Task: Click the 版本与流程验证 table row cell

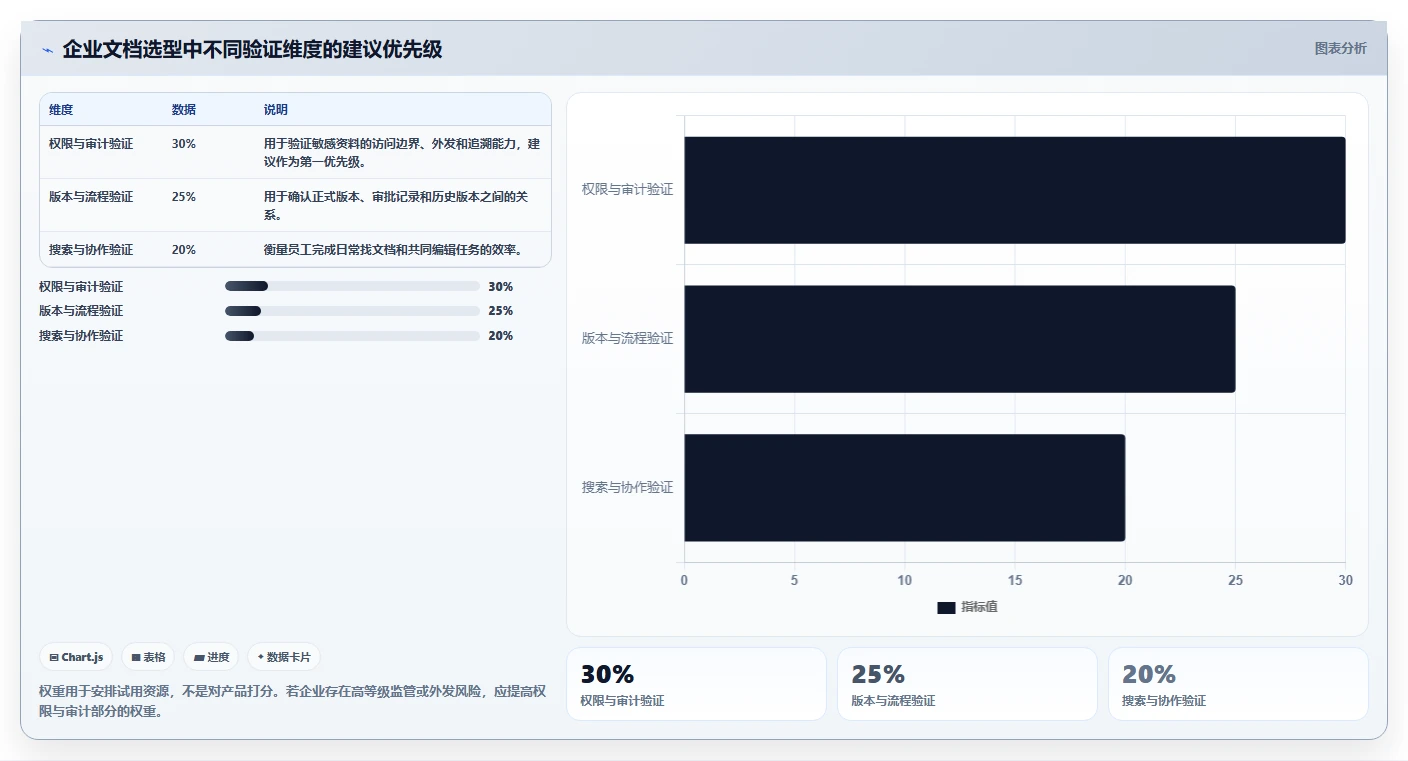Action: coord(91,197)
